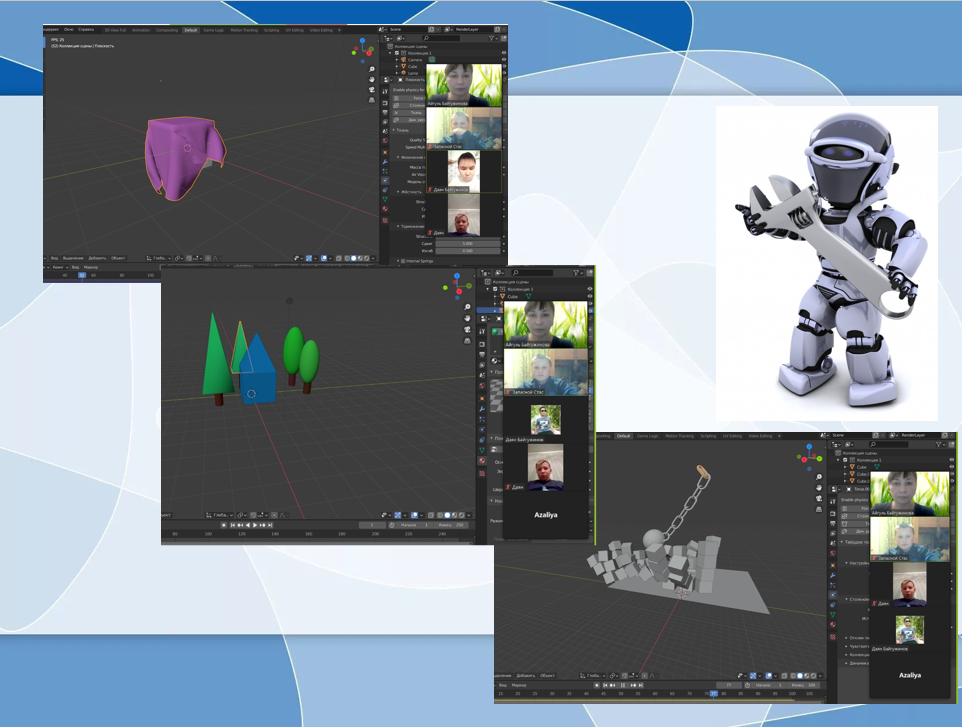Open the Глоба... orientation dropdown in trees viewport
The width and height of the screenshot is (962, 727).
pyautogui.click(x=222, y=515)
